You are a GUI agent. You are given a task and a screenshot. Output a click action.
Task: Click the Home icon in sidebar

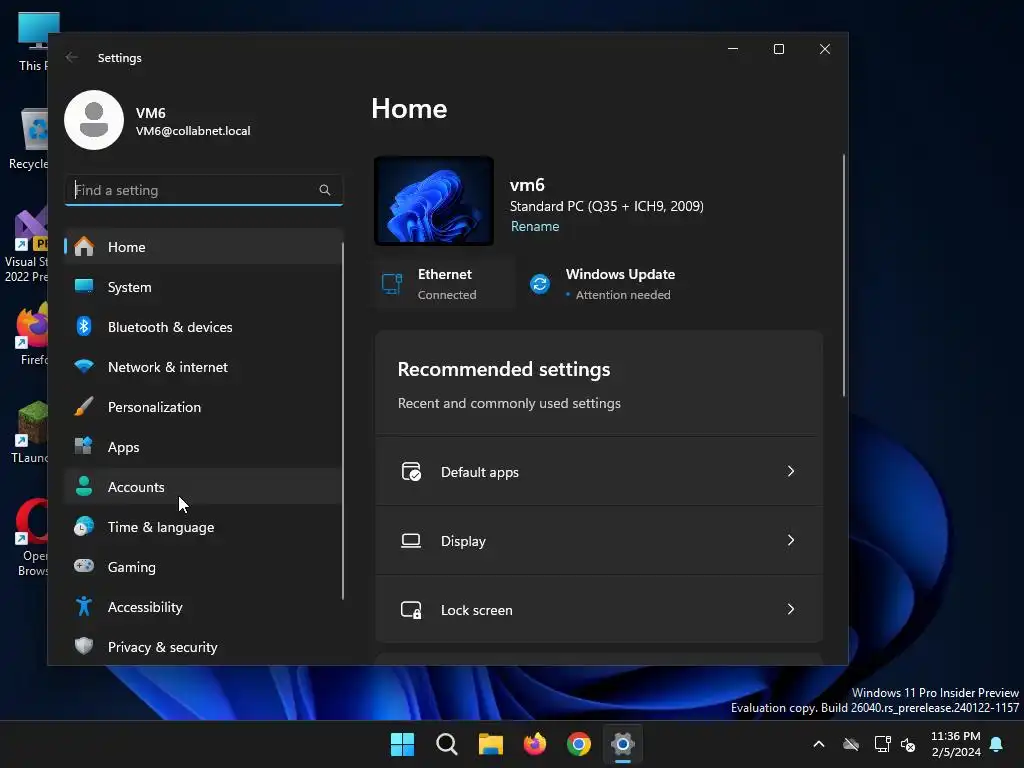pyautogui.click(x=84, y=247)
